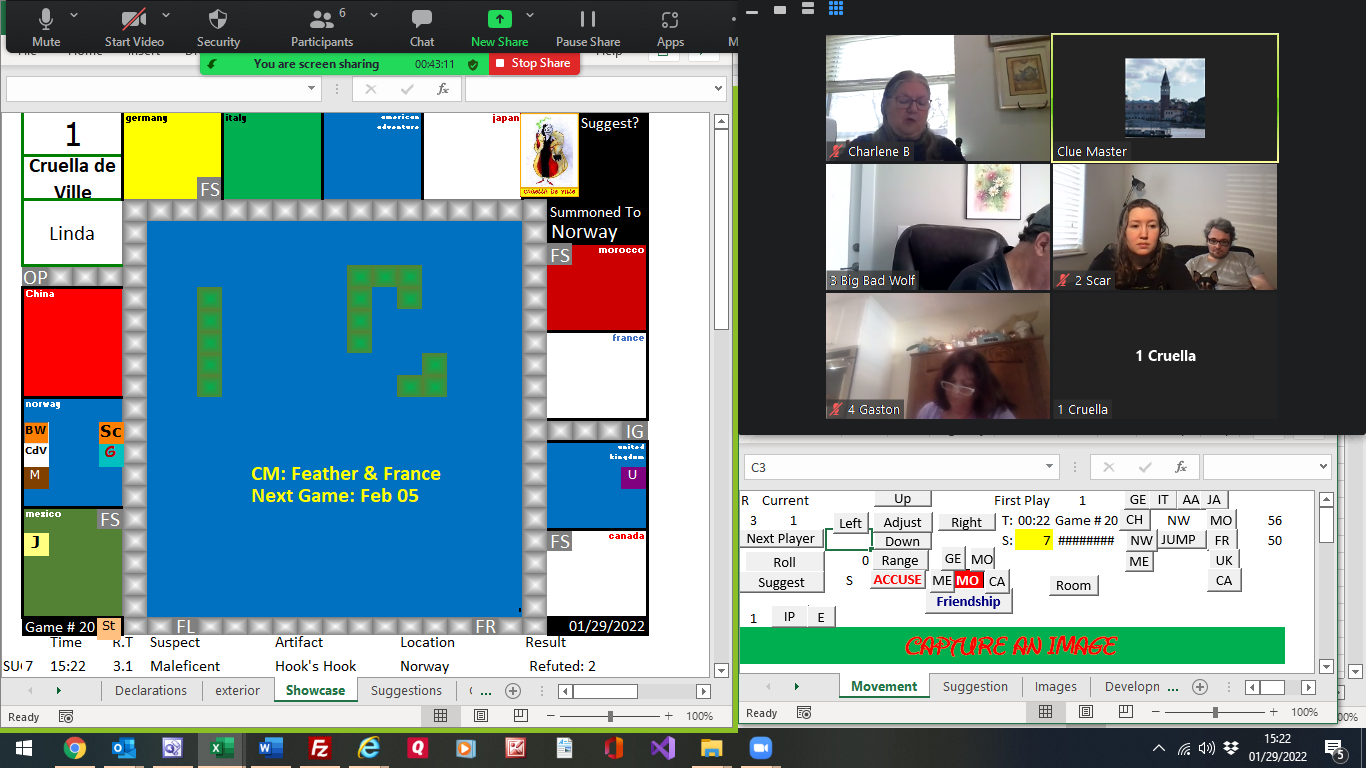Click the Next Player button
This screenshot has height=768, width=1366.
point(781,538)
